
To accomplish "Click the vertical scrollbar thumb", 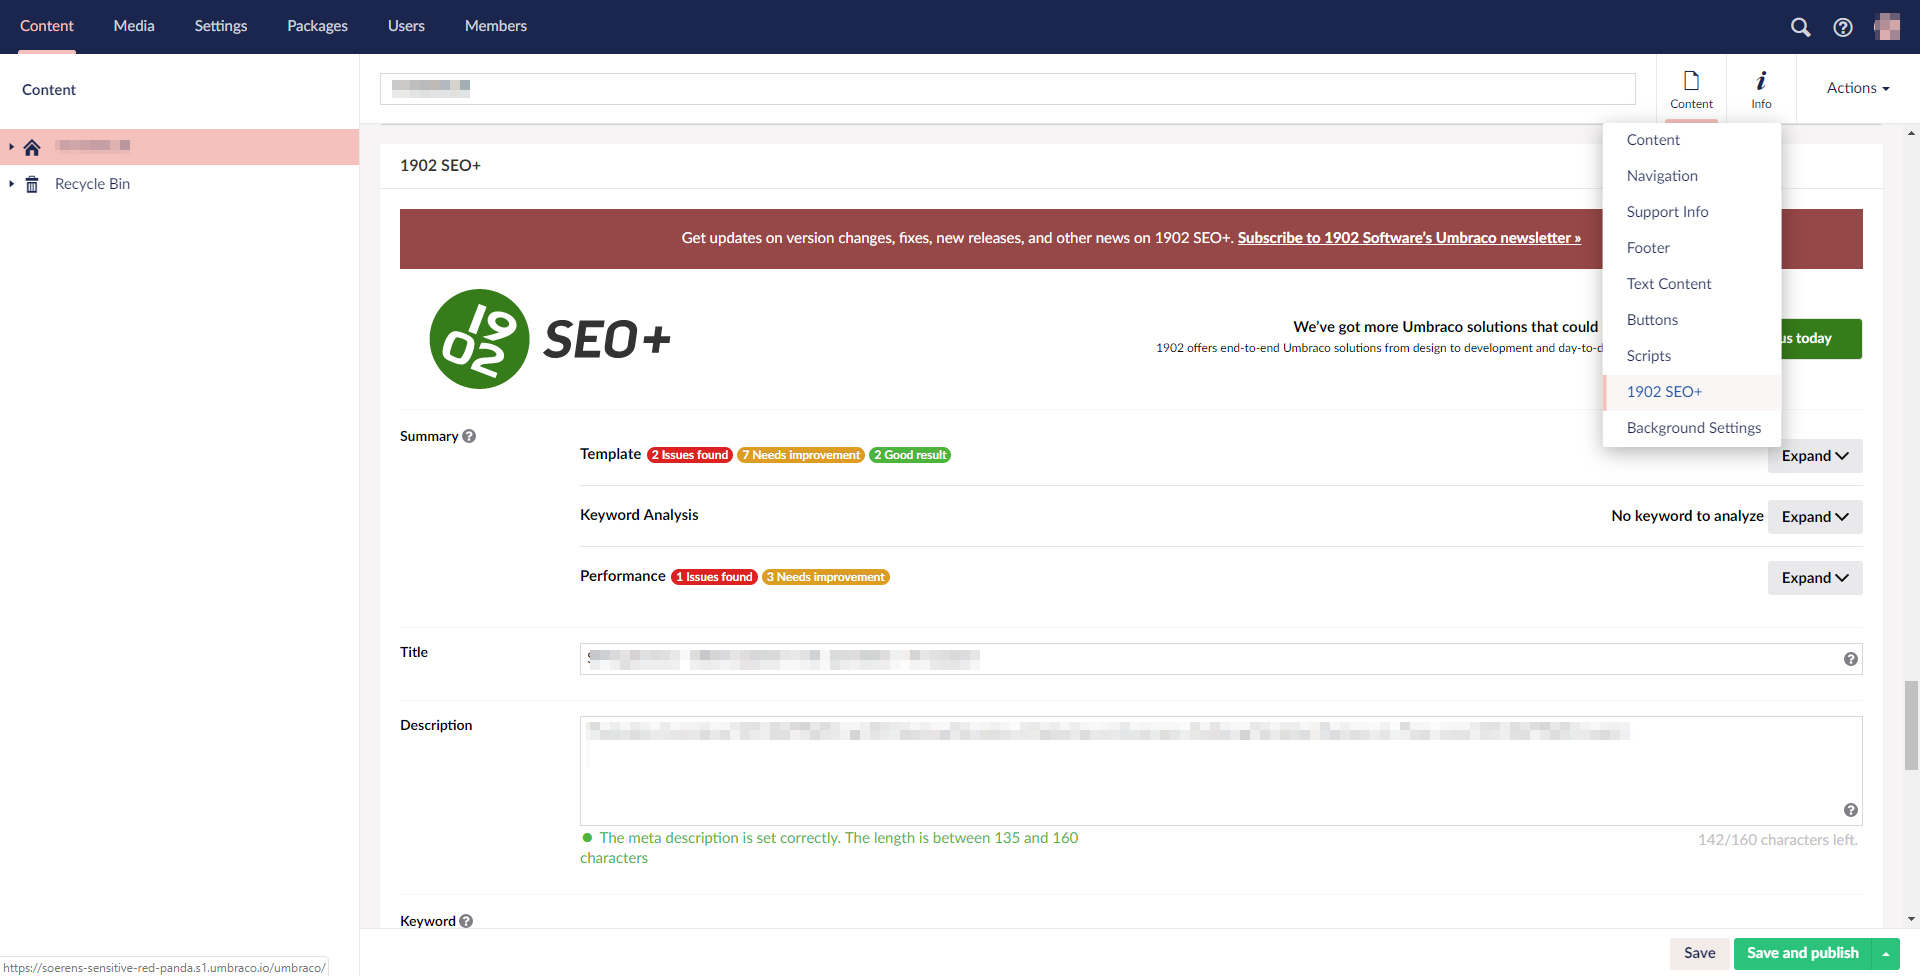I will pyautogui.click(x=1911, y=725).
